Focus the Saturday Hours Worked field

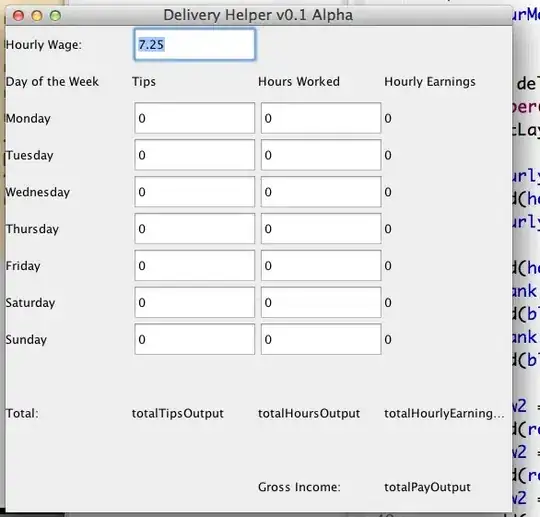pos(321,302)
